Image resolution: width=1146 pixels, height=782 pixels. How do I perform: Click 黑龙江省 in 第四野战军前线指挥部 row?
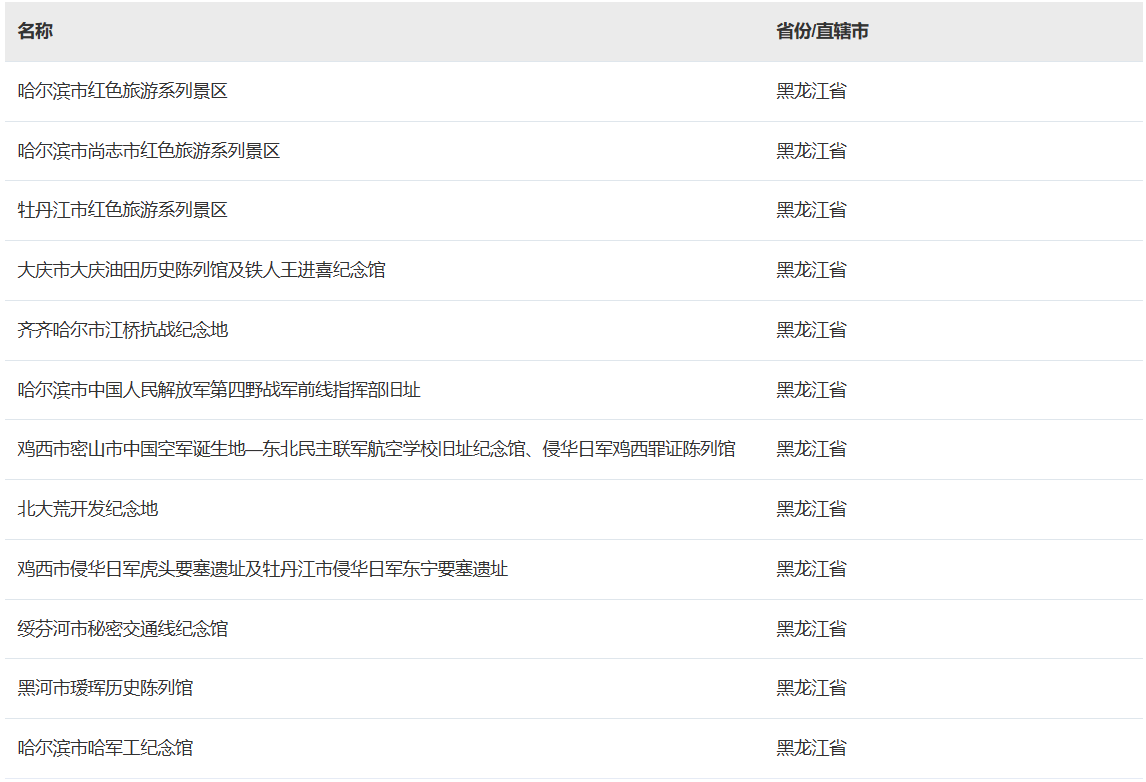click(x=811, y=390)
